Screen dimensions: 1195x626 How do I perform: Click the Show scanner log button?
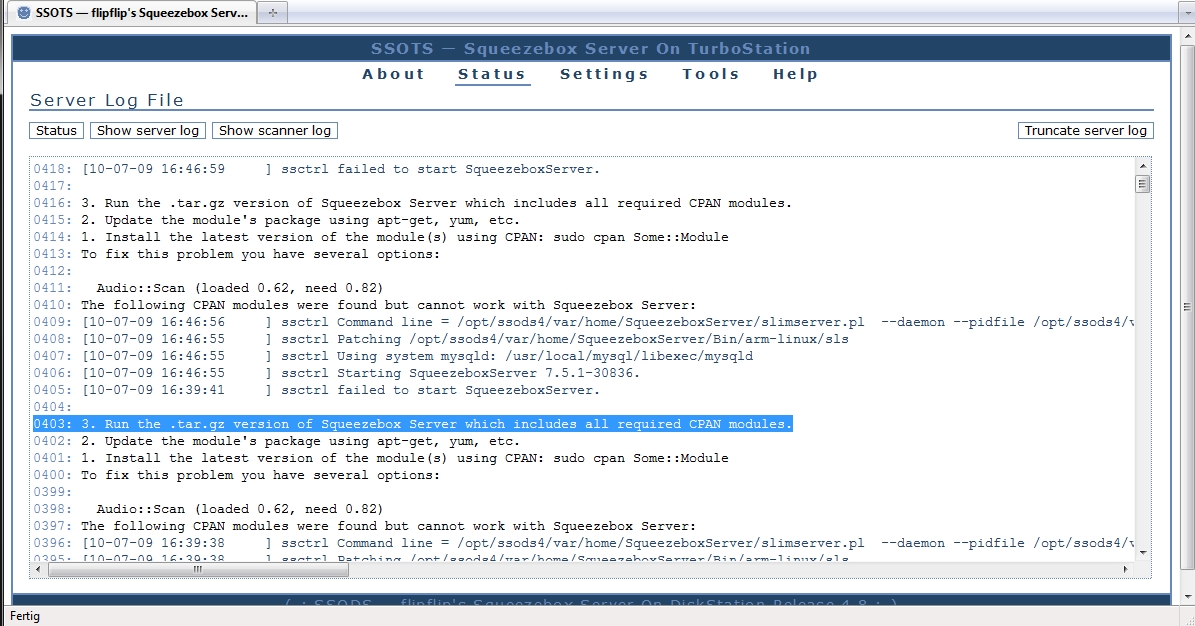(x=274, y=131)
